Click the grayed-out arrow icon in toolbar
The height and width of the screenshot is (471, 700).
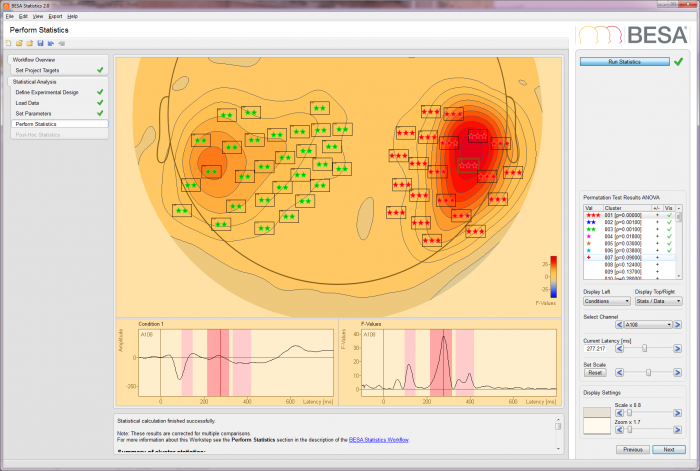[62, 43]
